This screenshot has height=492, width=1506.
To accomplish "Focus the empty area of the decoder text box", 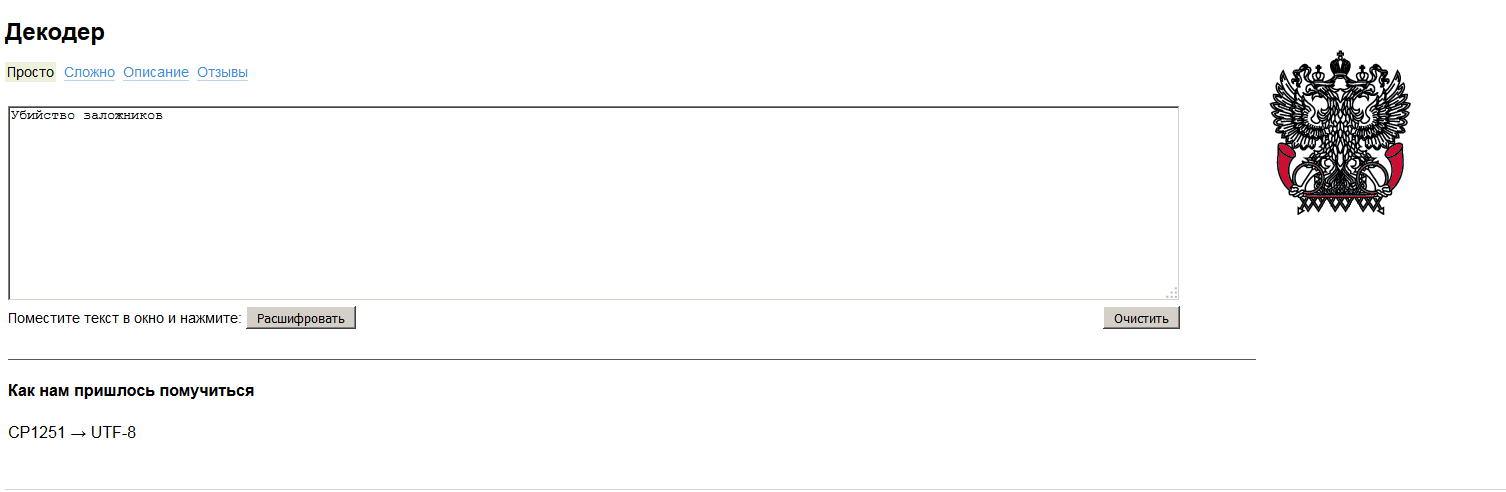I will 592,210.
